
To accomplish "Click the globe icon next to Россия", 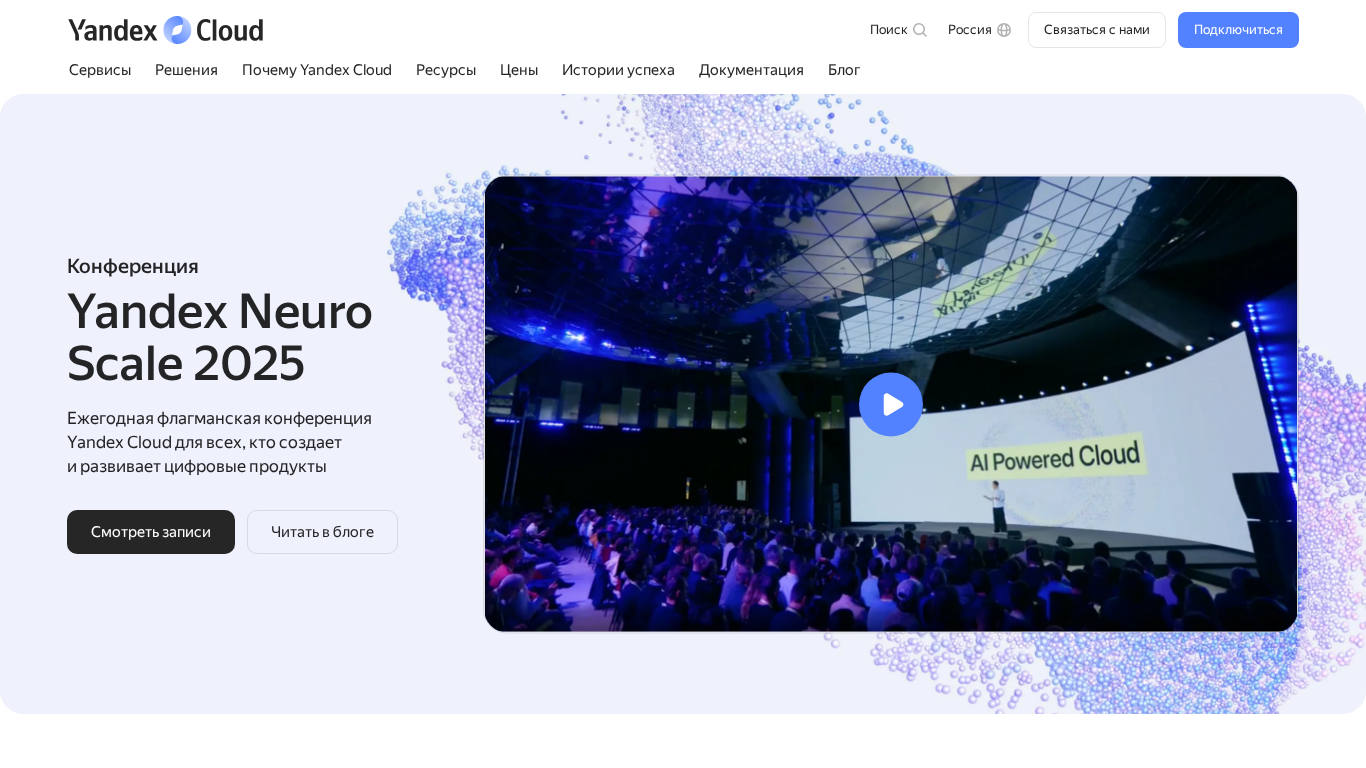I will (x=1004, y=30).
